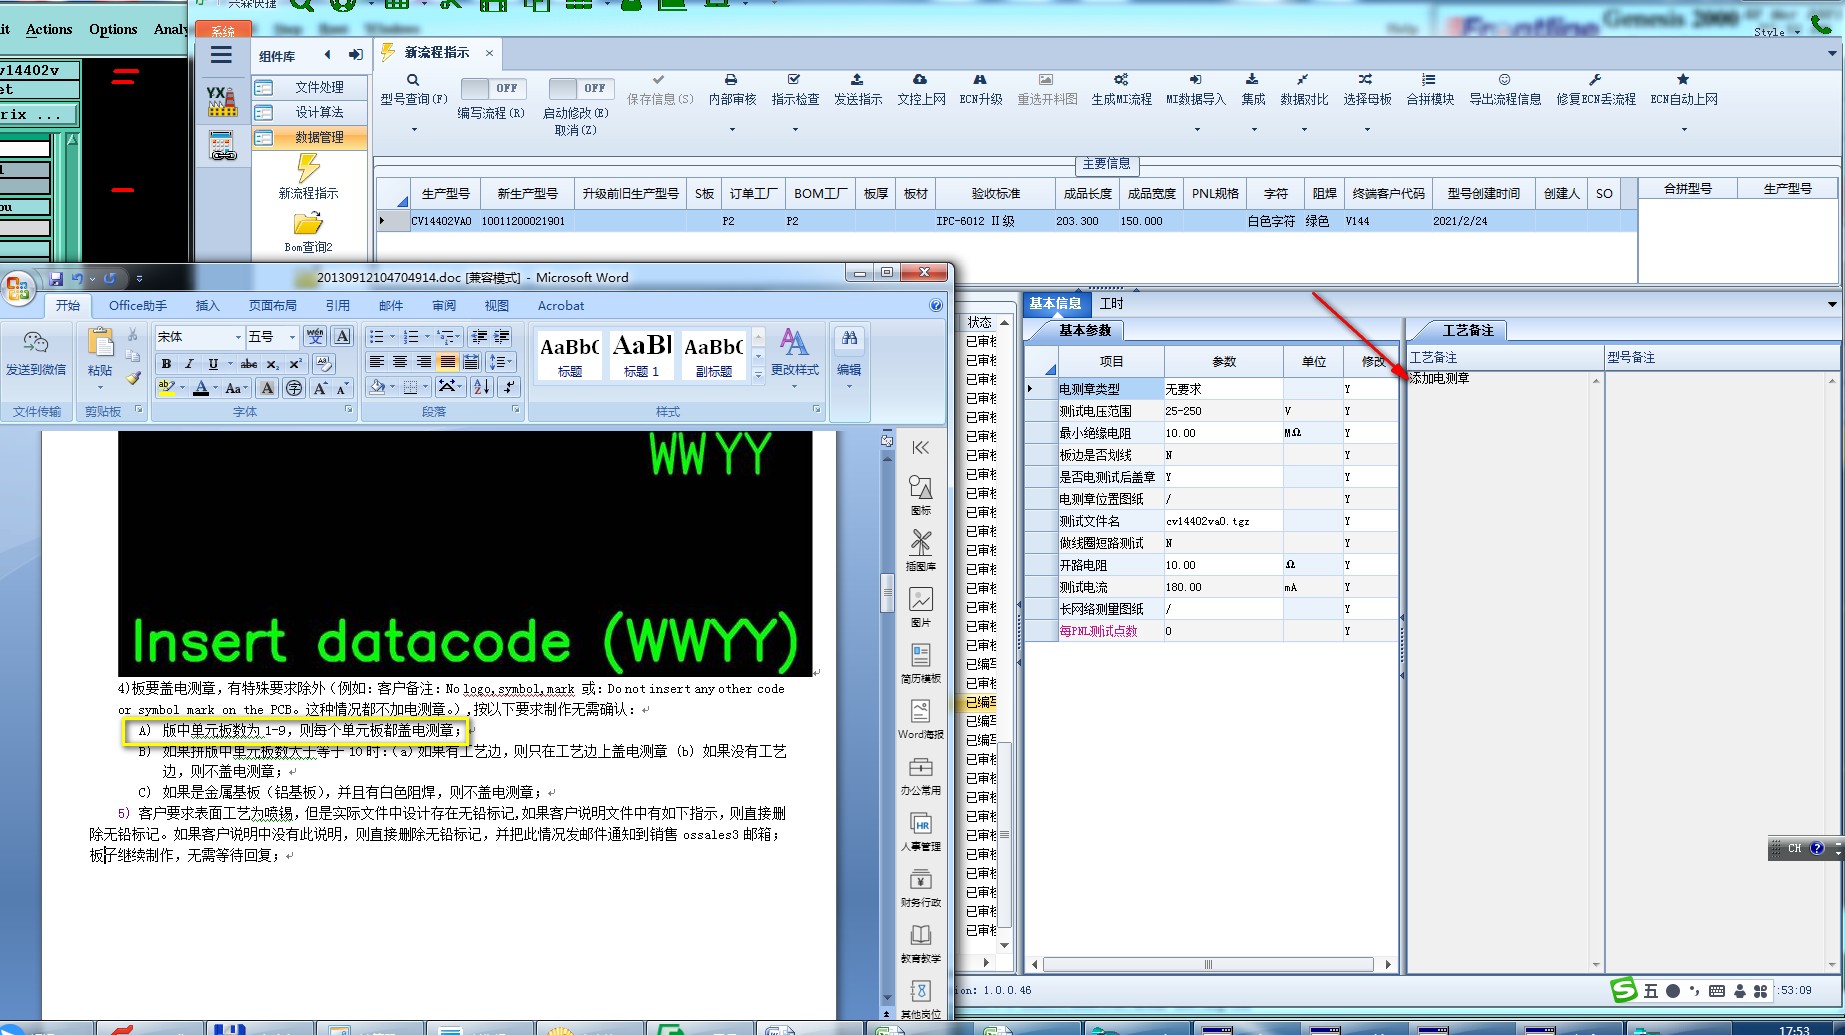Open font size 五号 dropdown
Viewport: 1845px width, 1035px height.
(x=292, y=337)
